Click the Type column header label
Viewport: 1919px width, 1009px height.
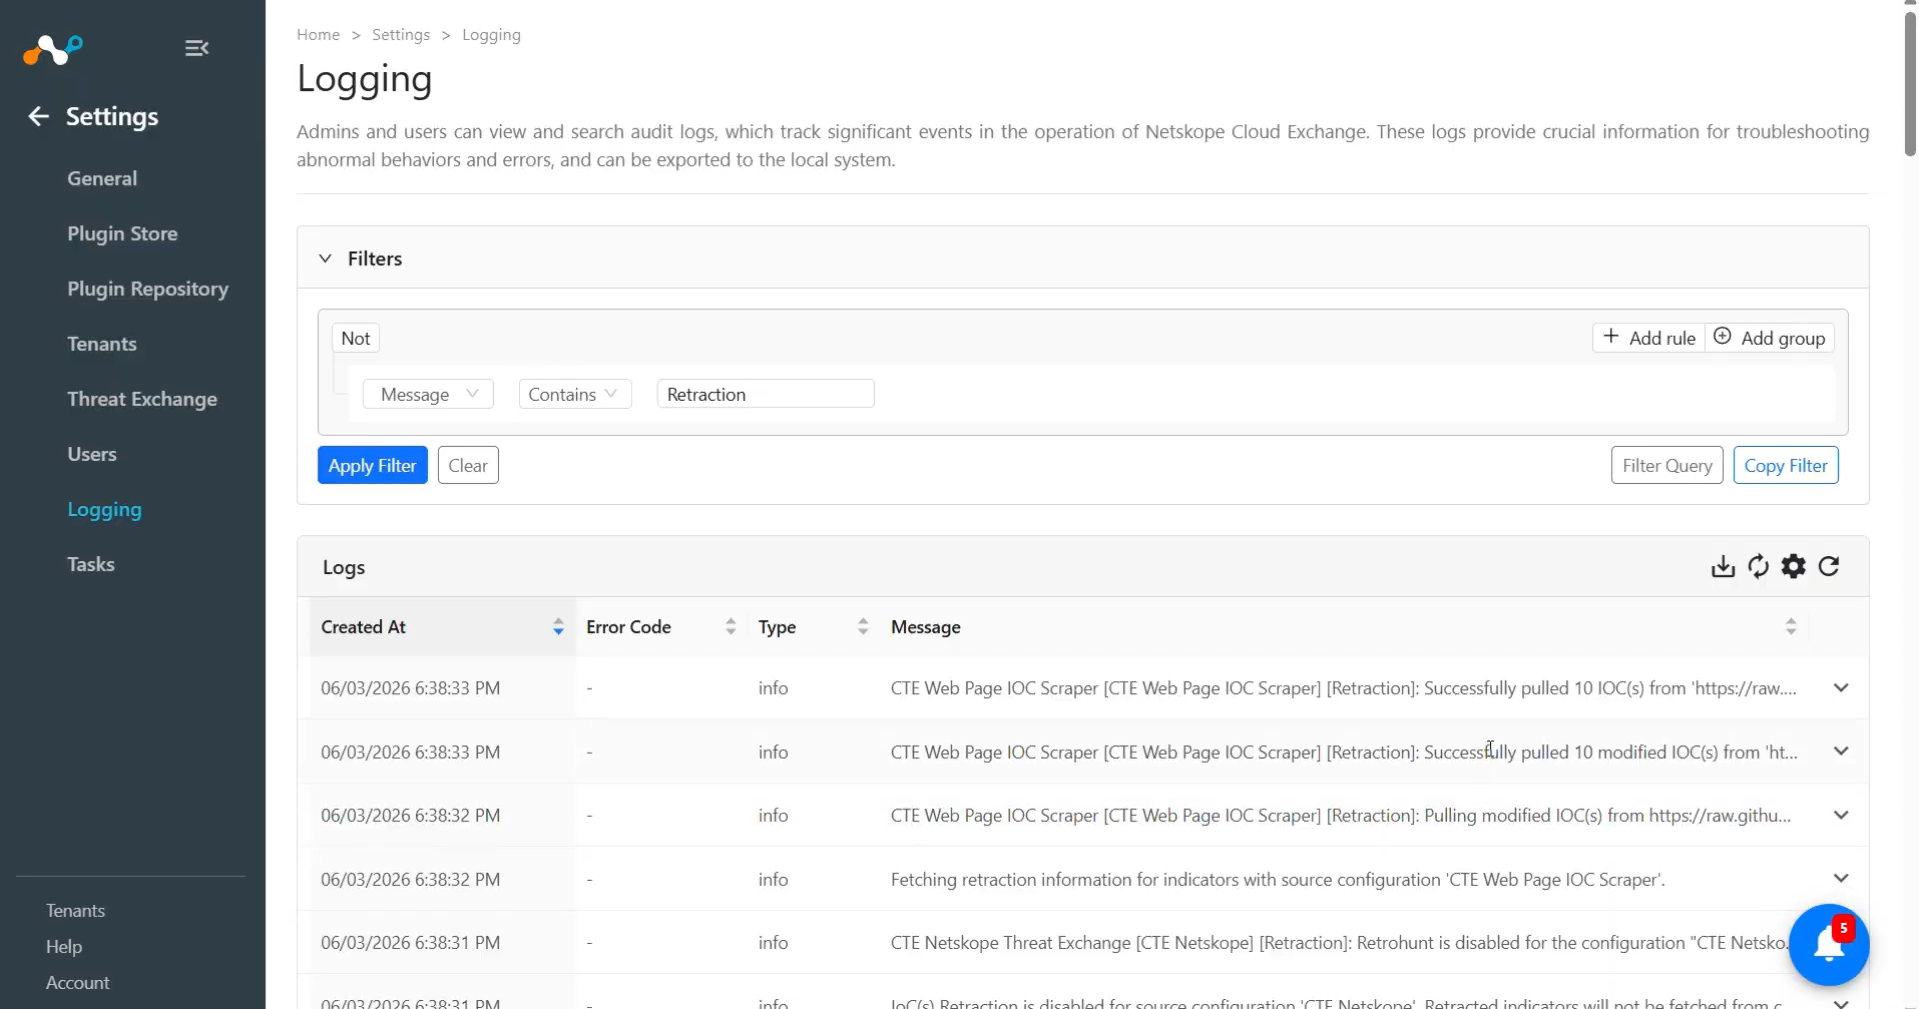tap(777, 627)
